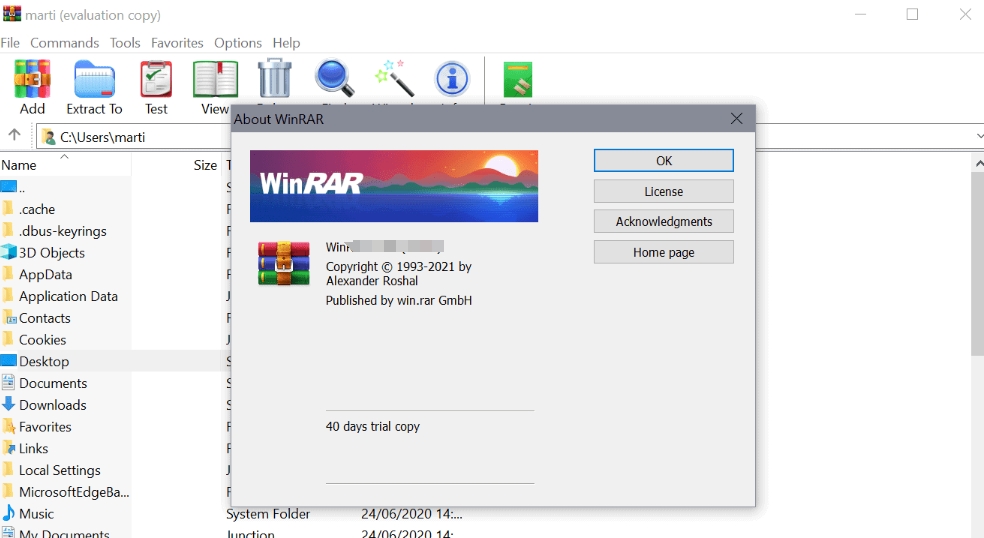The image size is (984, 538).
Task: Click the Test archive toolbar icon
Action: click(156, 79)
